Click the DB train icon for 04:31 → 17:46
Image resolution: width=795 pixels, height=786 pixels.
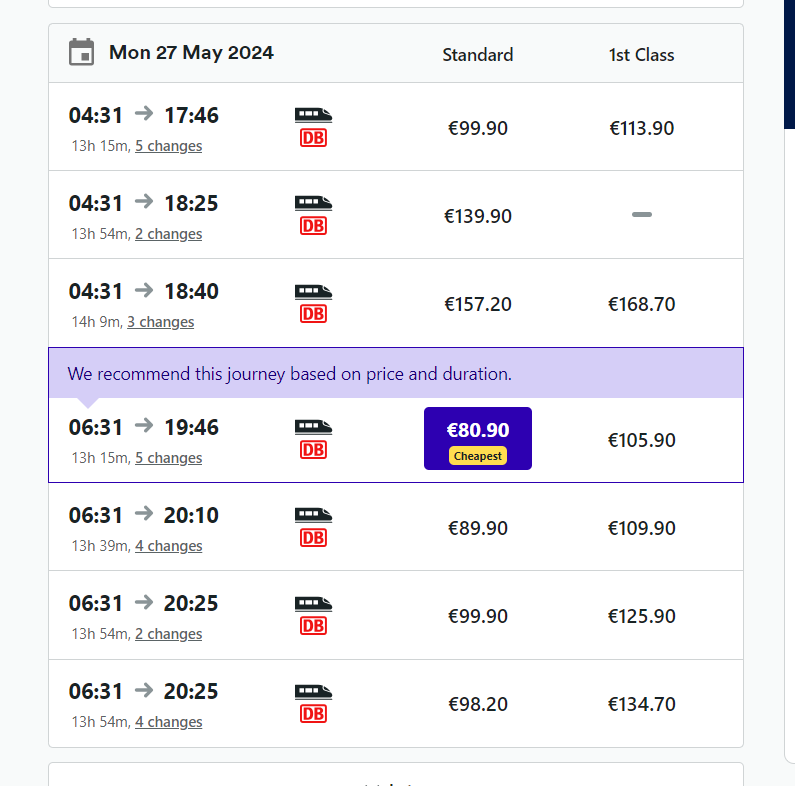[313, 127]
